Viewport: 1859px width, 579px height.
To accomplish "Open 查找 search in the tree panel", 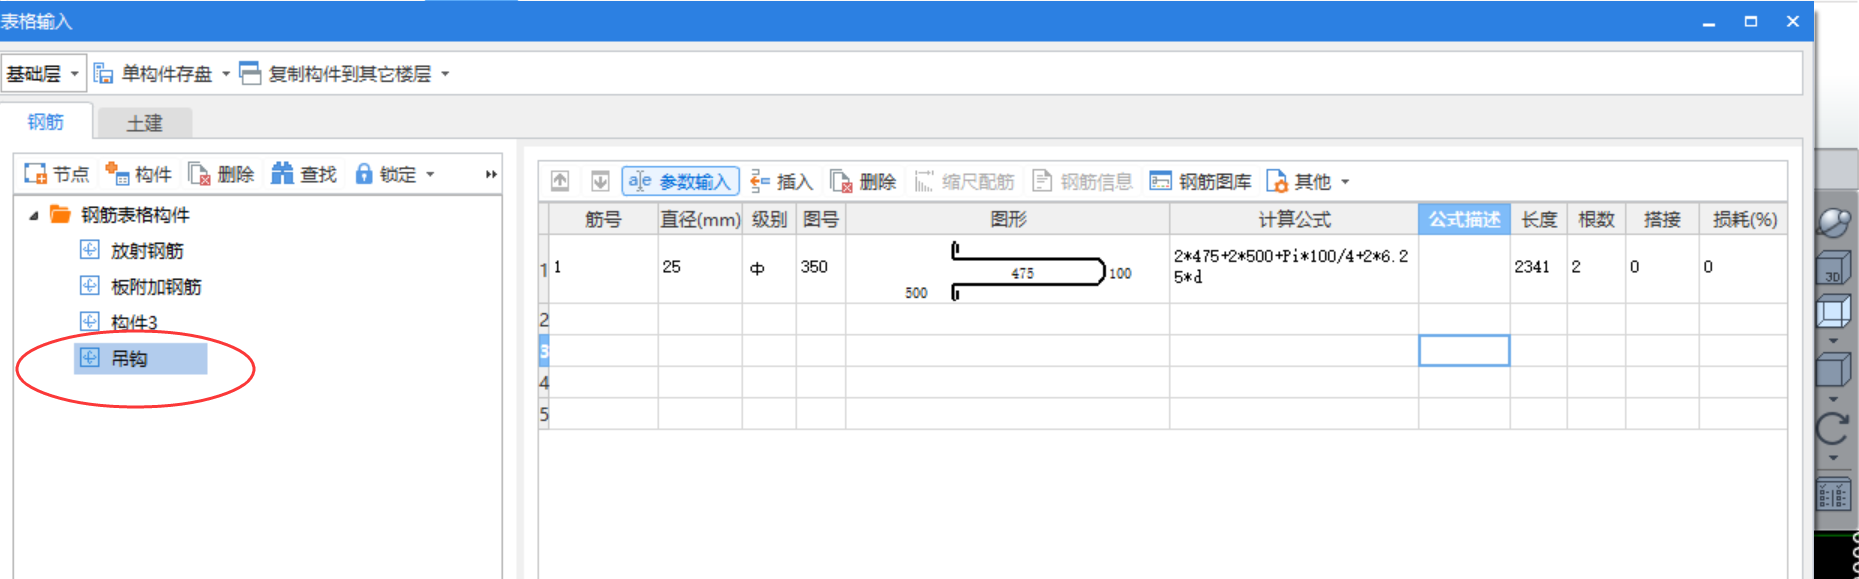I will coord(304,174).
